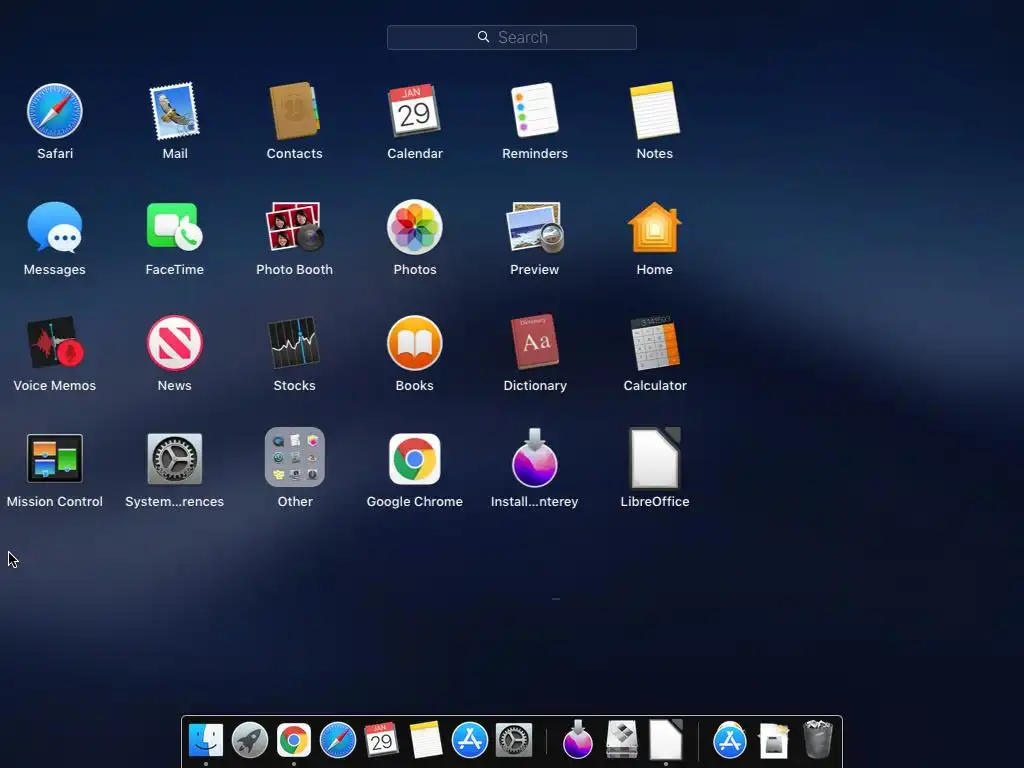This screenshot has height=768, width=1024.
Task: Open the Photo Booth app
Action: (x=295, y=227)
